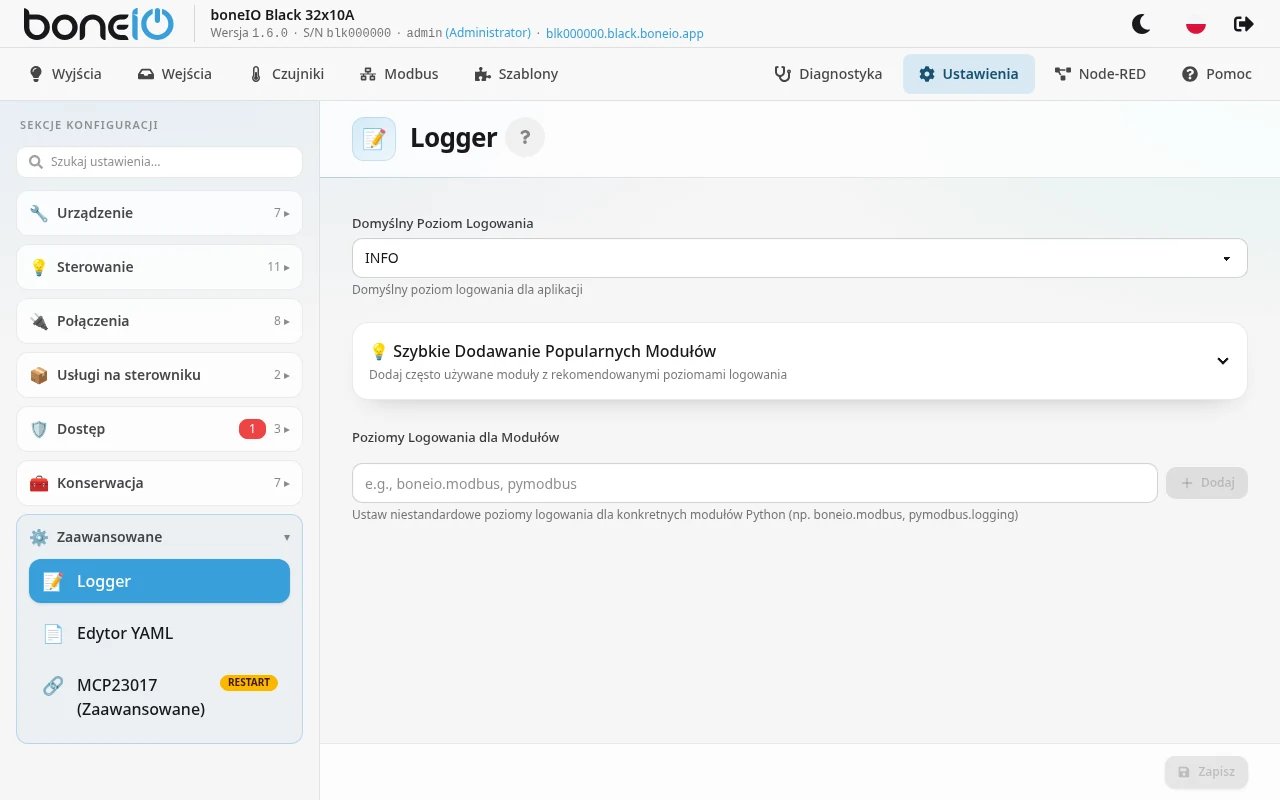
Task: Expand the Usługi na sterowniku section
Action: (x=159, y=375)
